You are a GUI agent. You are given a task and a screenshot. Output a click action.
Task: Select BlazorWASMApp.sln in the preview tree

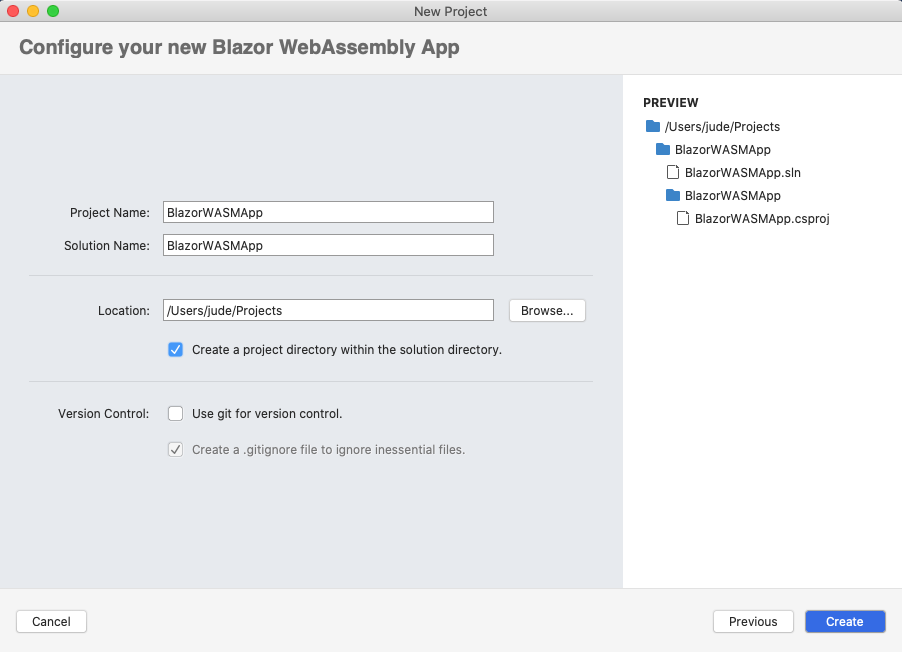point(742,173)
